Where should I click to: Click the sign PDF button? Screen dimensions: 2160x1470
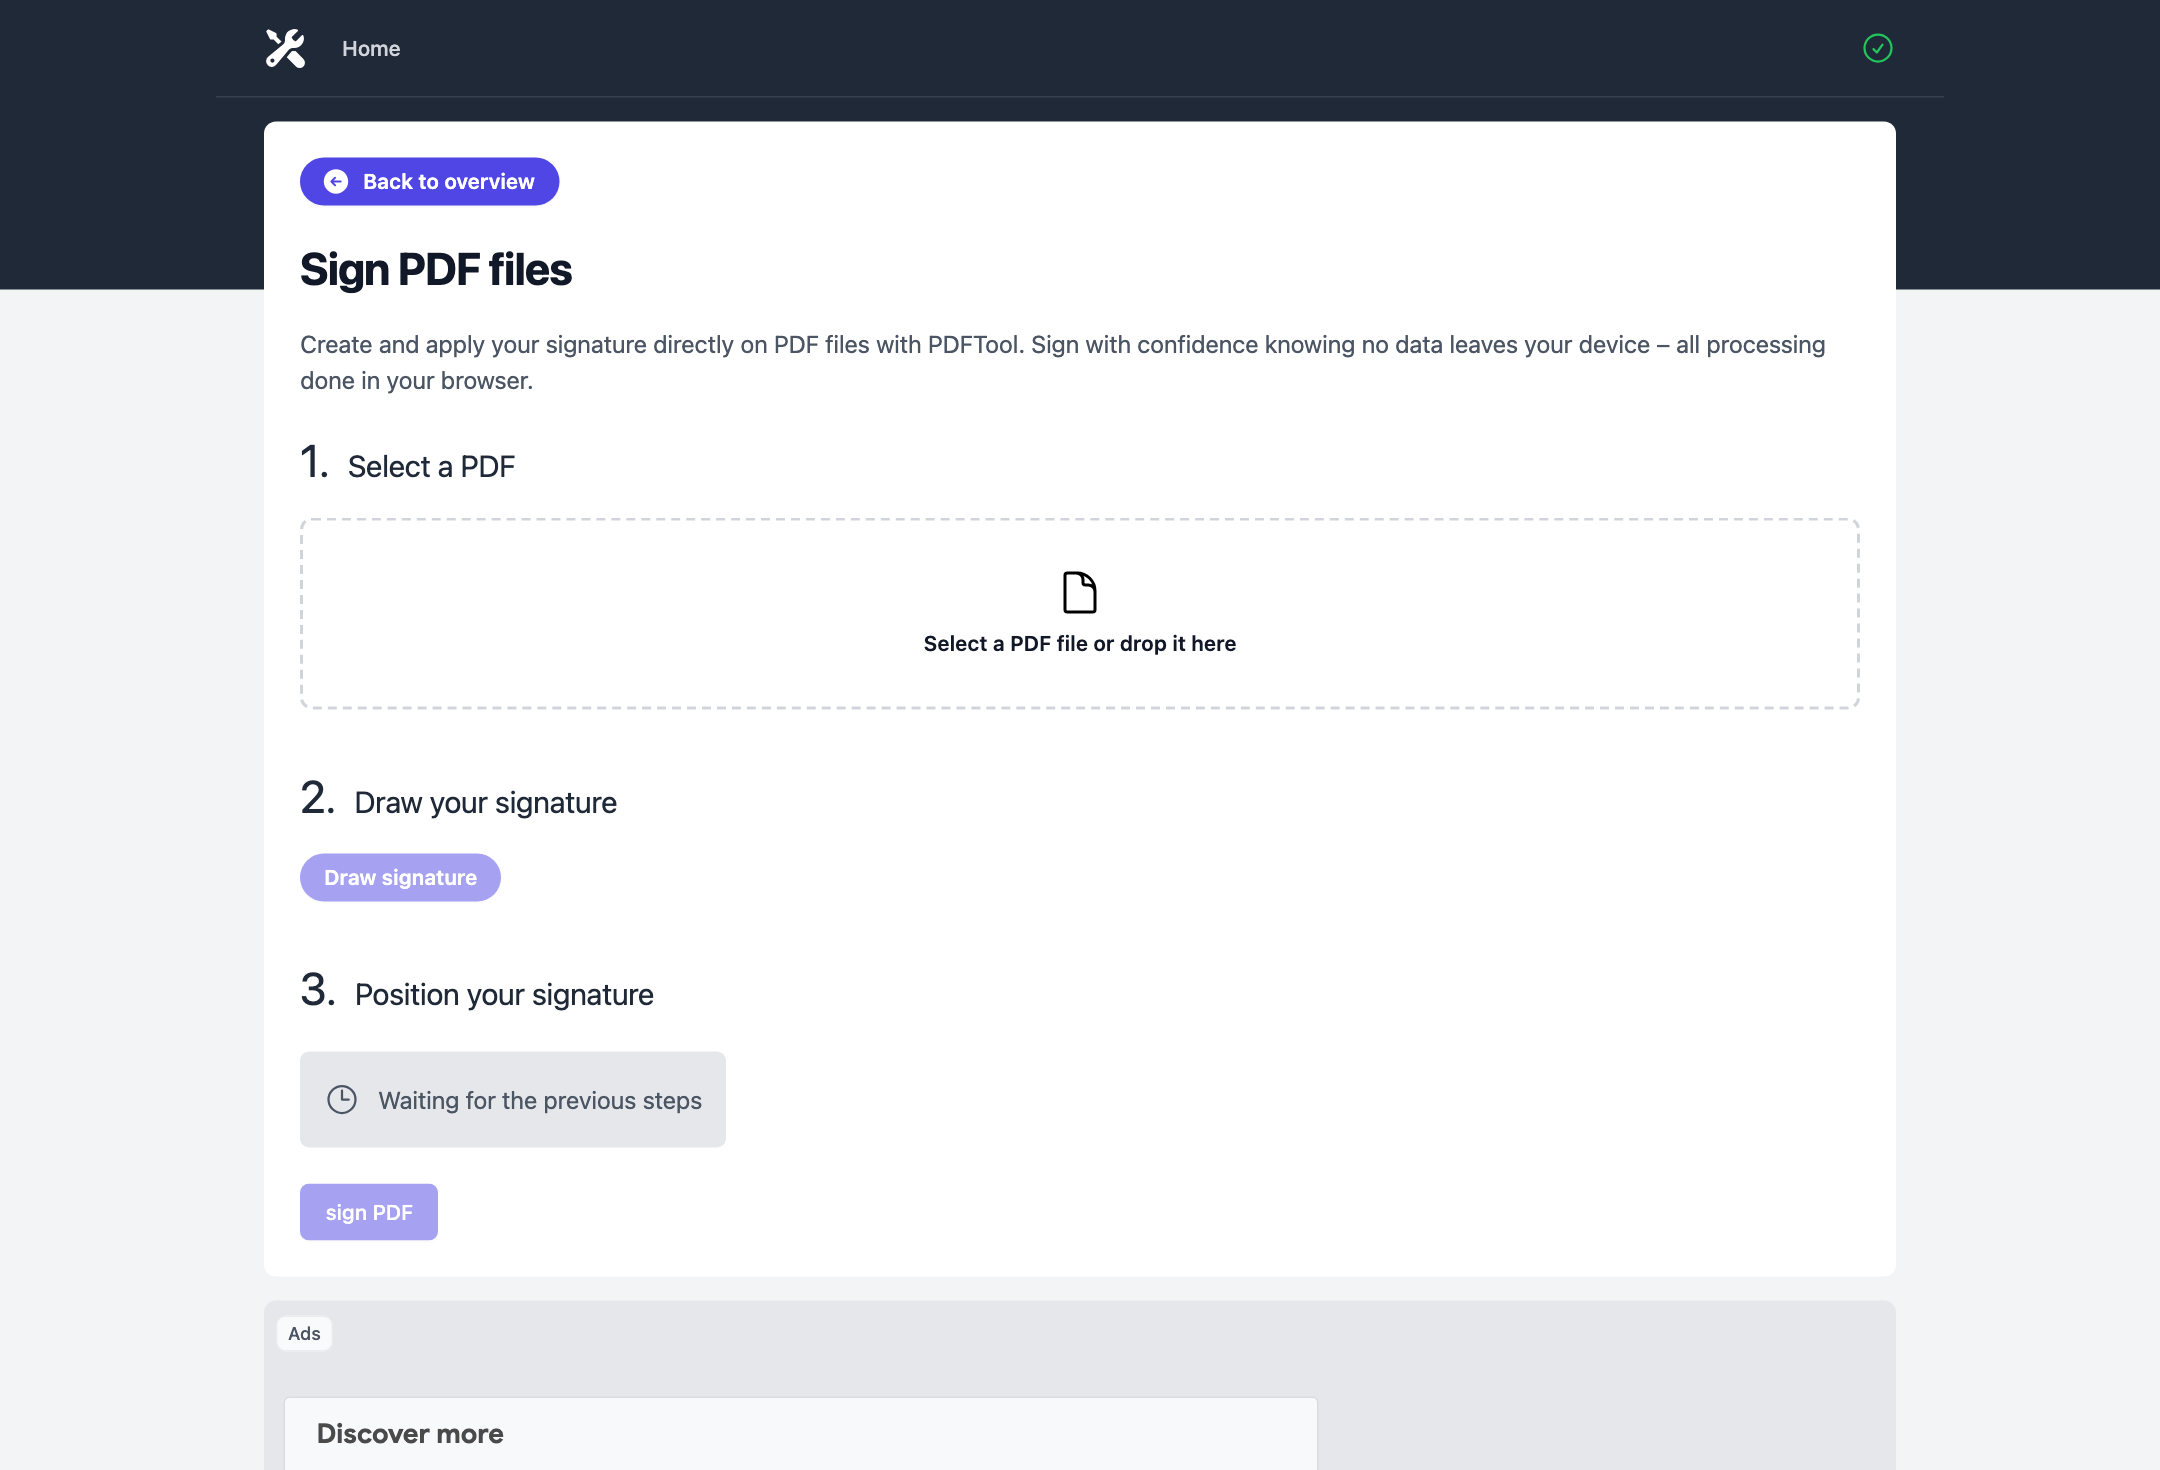click(368, 1211)
